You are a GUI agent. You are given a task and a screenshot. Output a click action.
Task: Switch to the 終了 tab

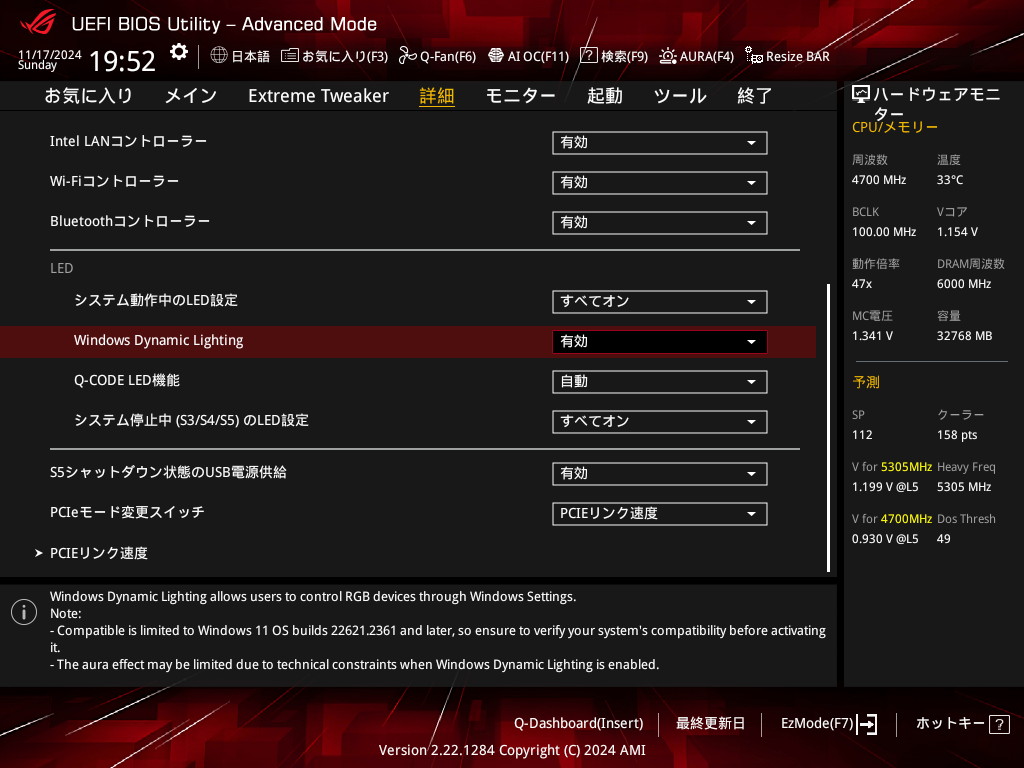[755, 96]
